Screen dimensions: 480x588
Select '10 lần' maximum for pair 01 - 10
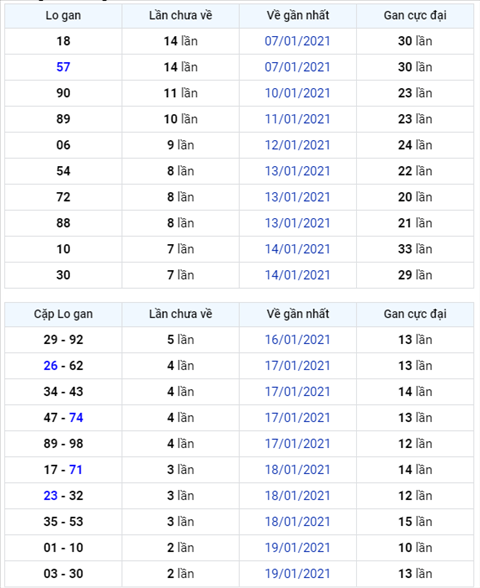[415, 548]
